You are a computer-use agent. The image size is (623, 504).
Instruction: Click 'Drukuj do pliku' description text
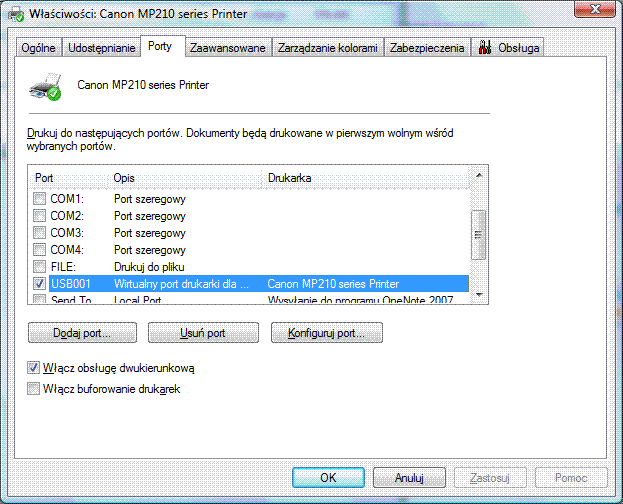149,267
